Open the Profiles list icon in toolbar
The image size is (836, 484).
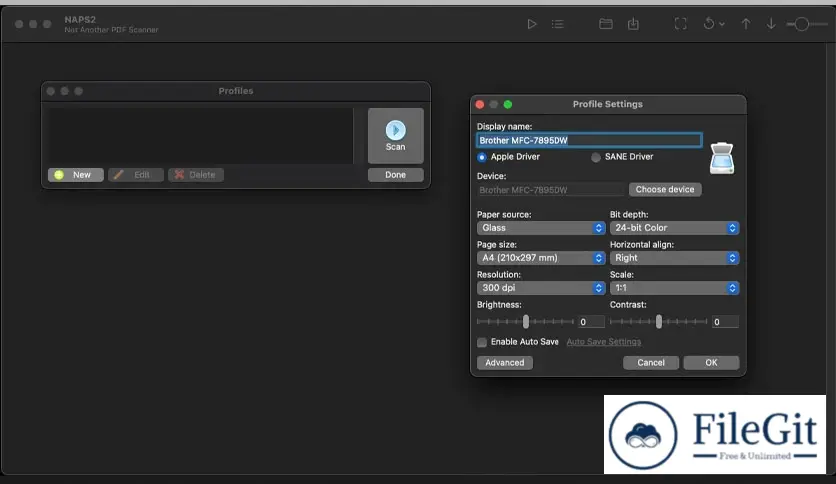(x=558, y=24)
